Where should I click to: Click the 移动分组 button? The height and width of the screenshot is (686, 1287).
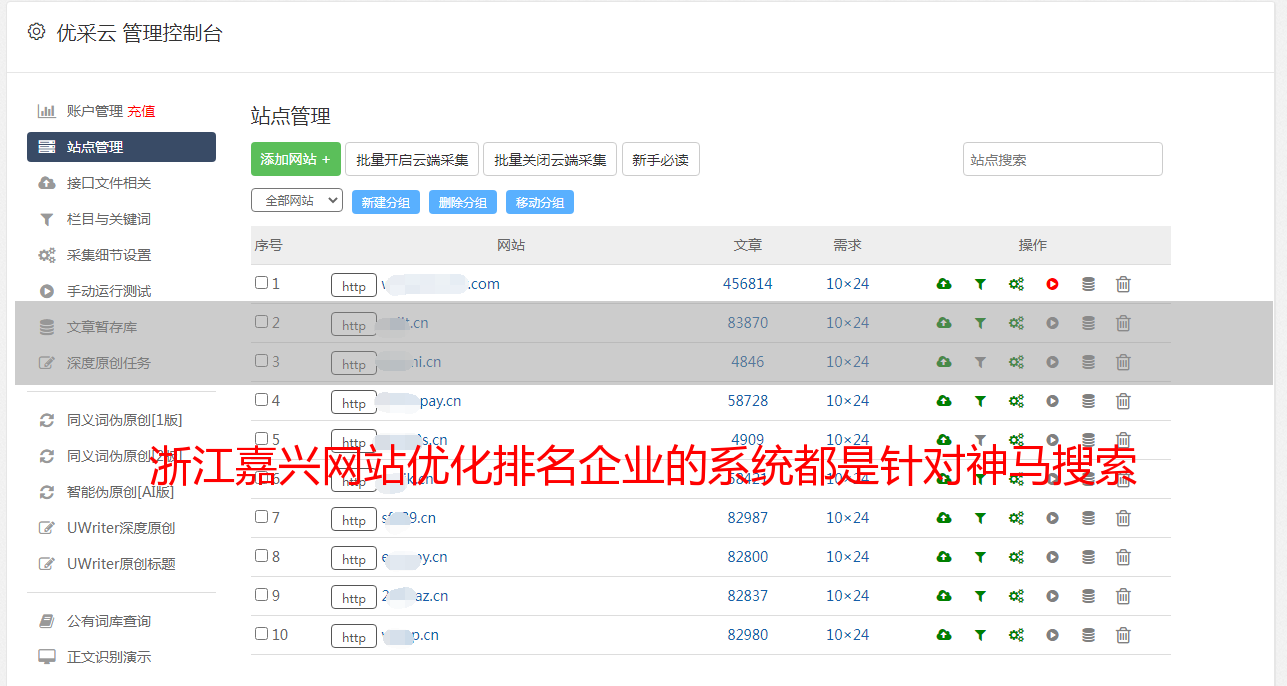pyautogui.click(x=540, y=202)
